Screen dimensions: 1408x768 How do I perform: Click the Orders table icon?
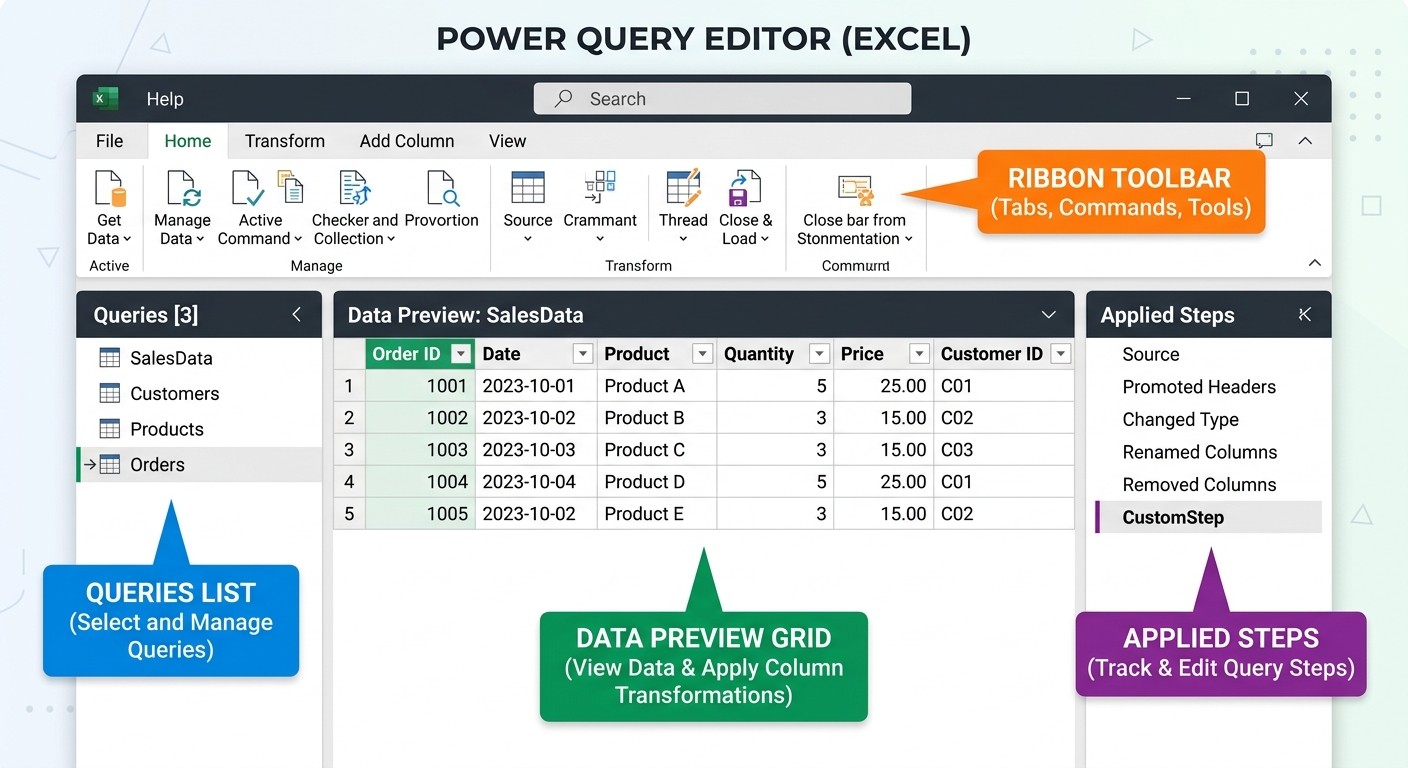point(110,464)
